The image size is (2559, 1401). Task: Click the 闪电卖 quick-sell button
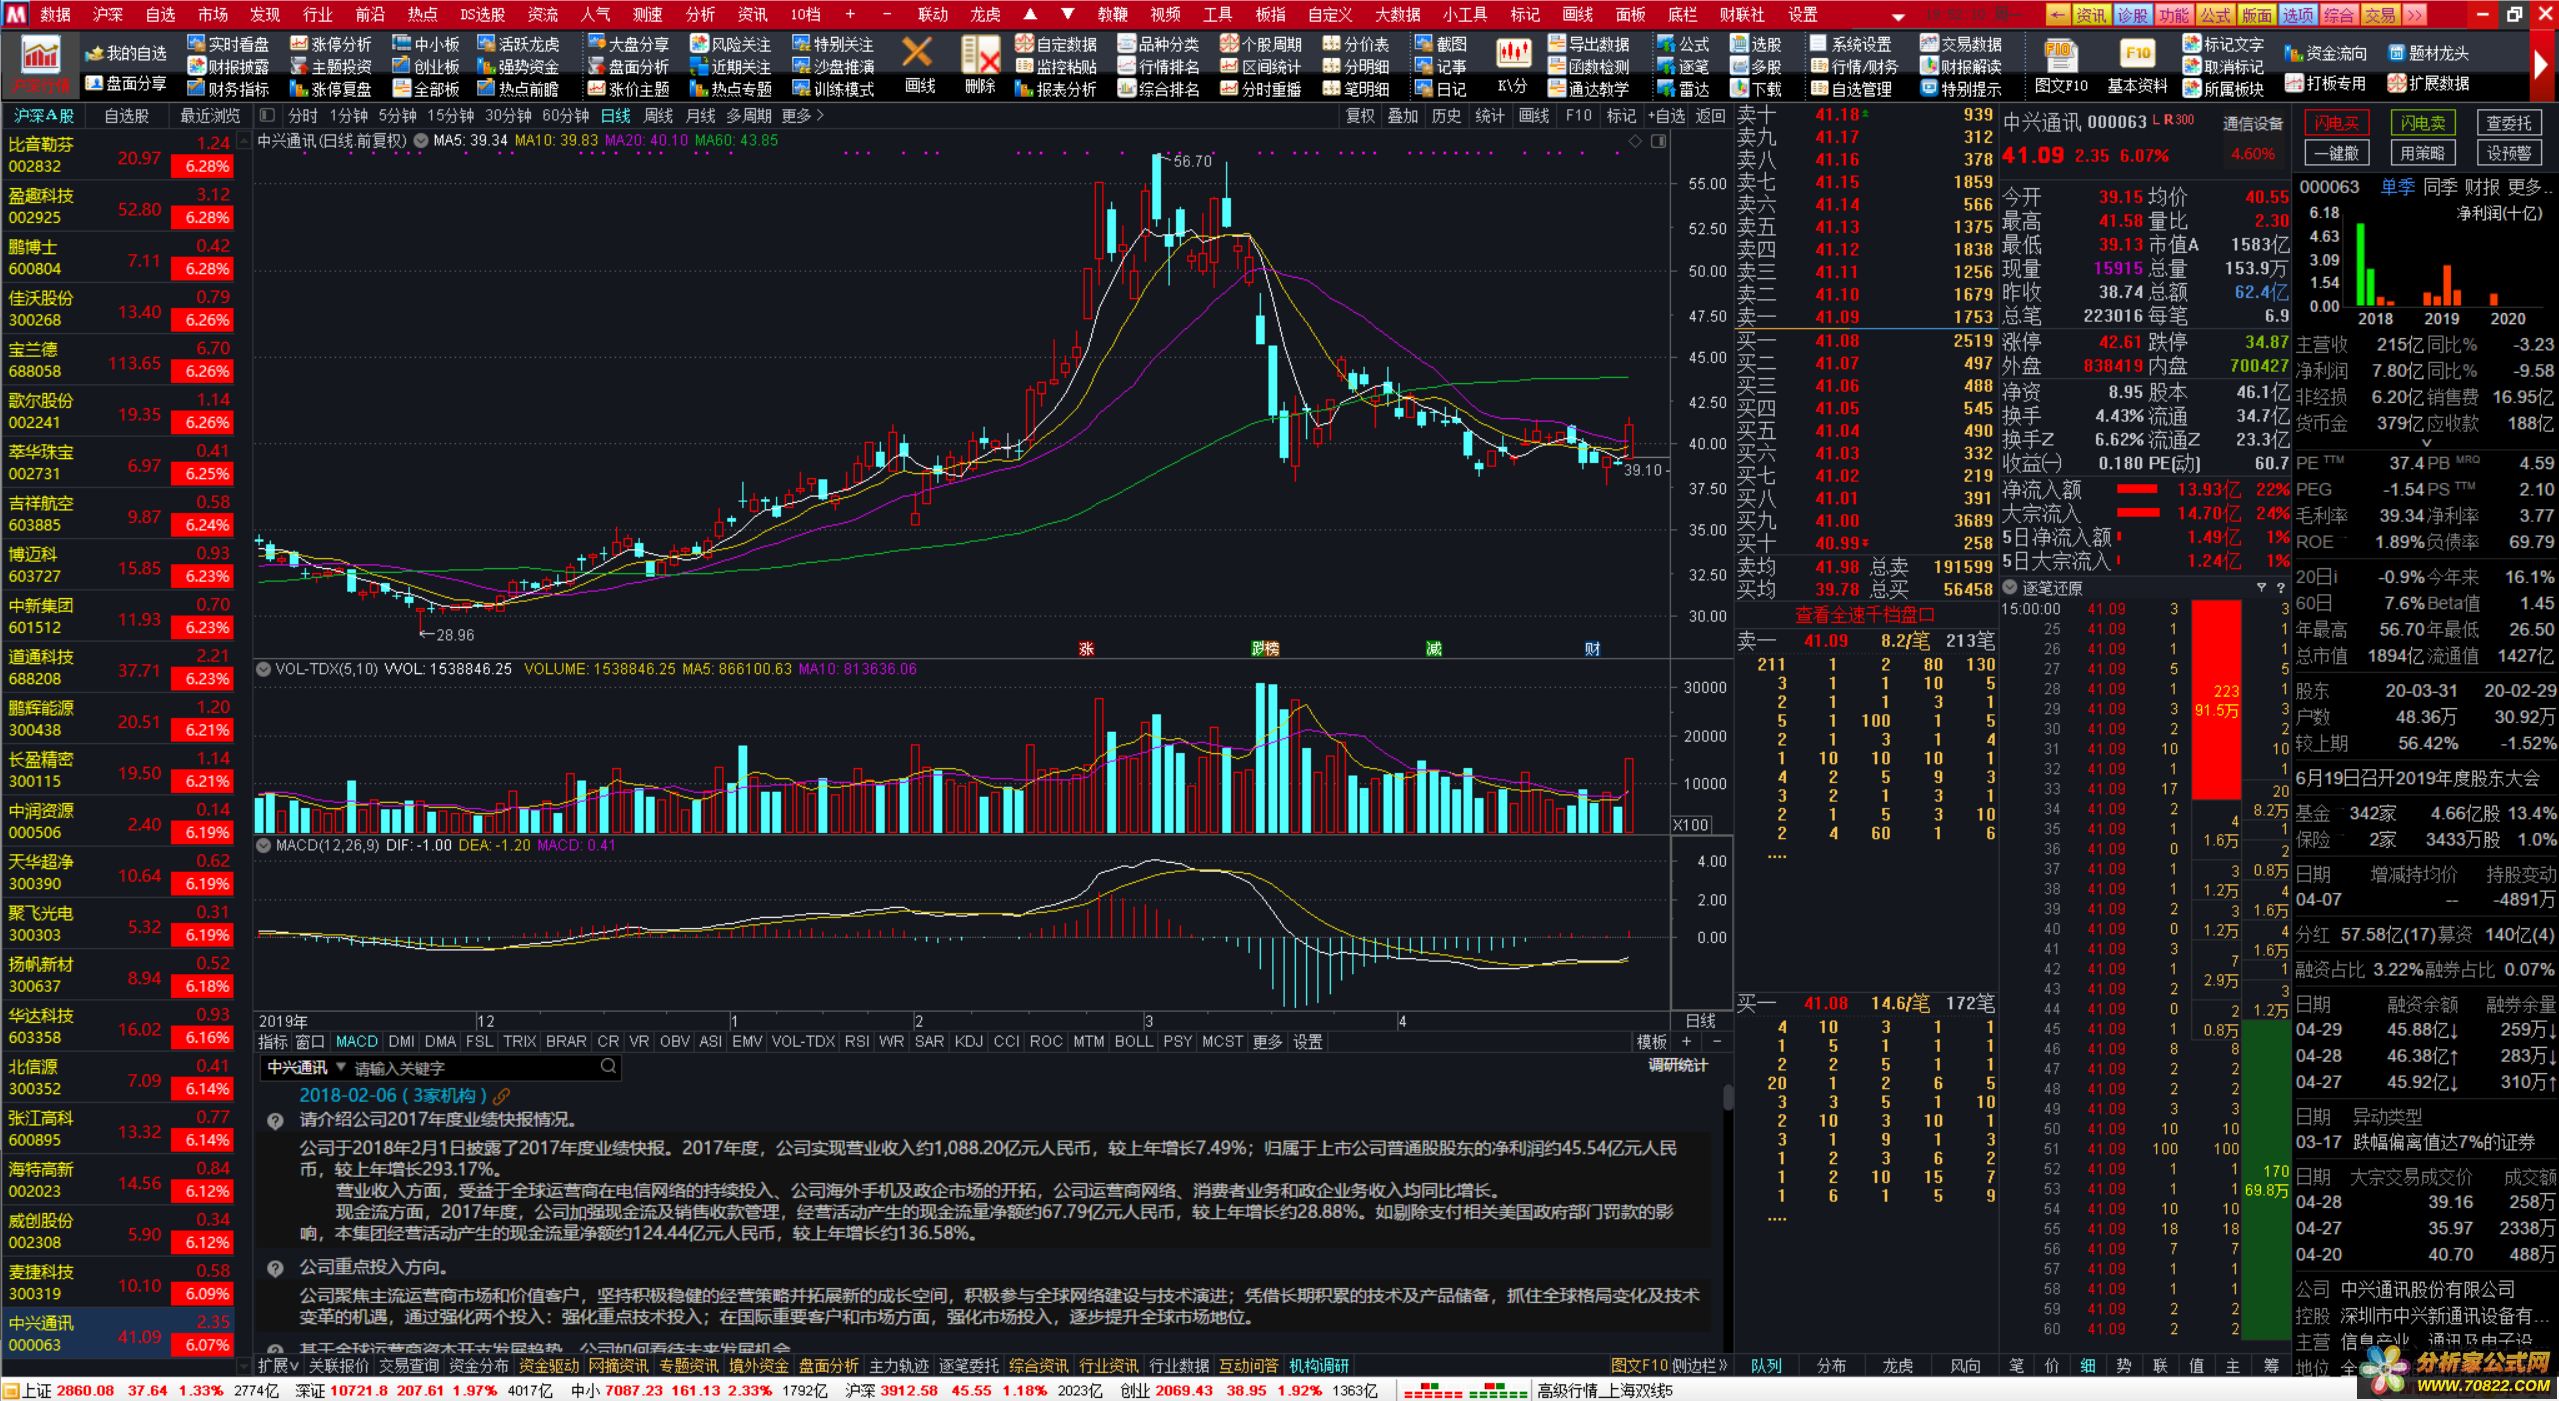click(x=2423, y=123)
